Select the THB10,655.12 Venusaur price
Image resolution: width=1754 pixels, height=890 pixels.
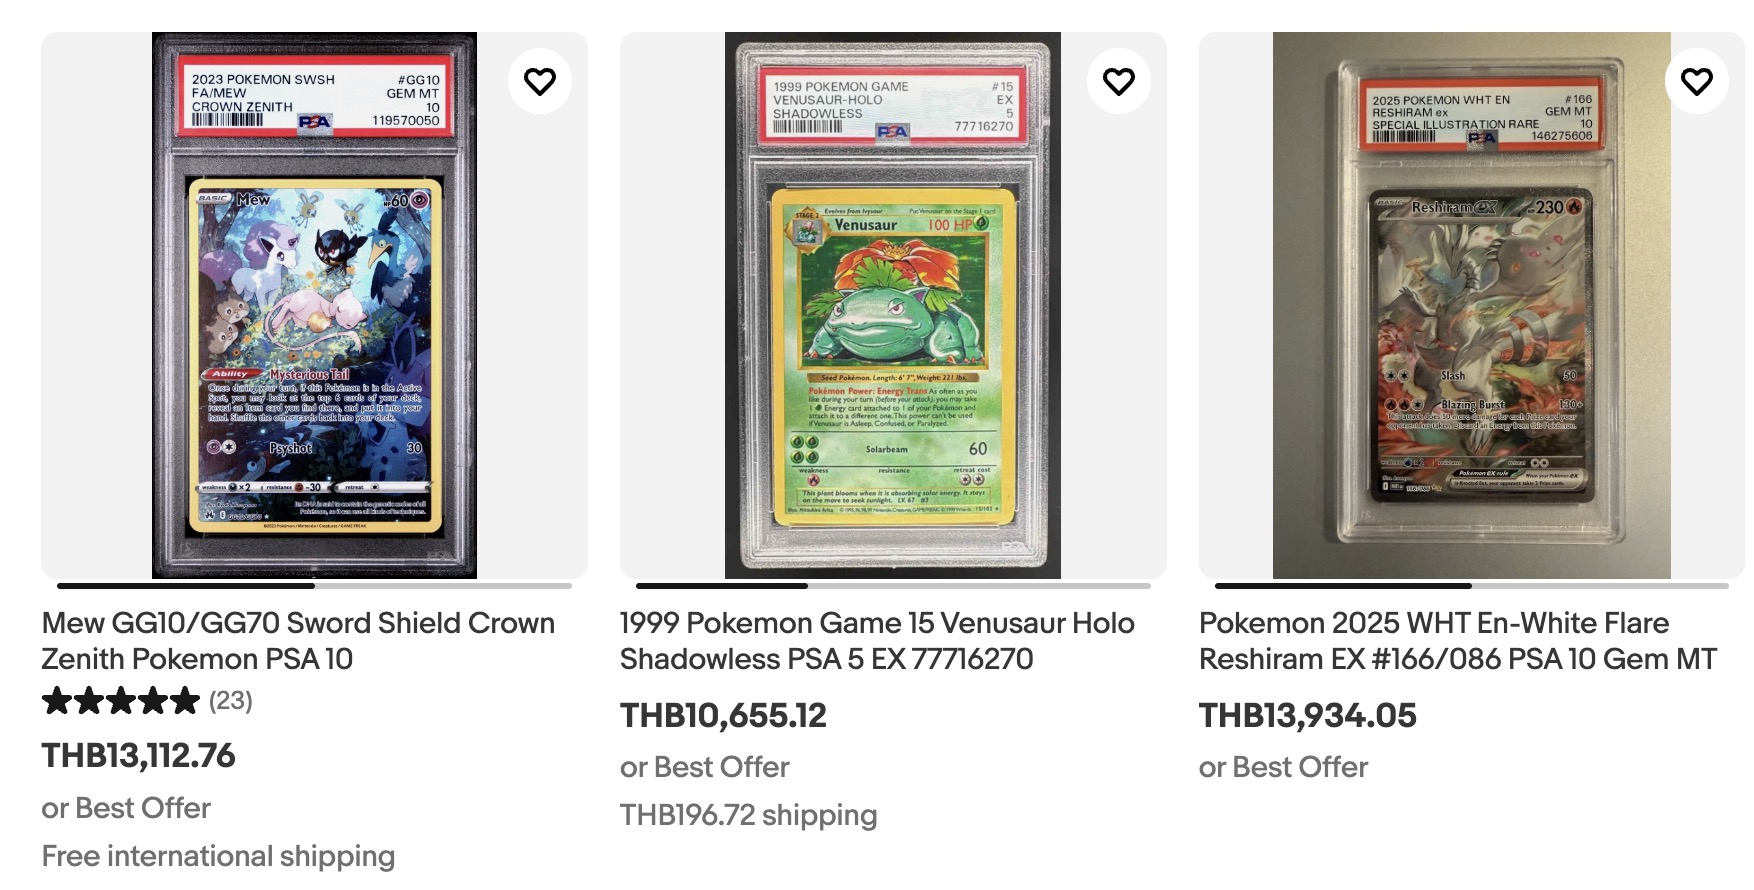point(723,715)
